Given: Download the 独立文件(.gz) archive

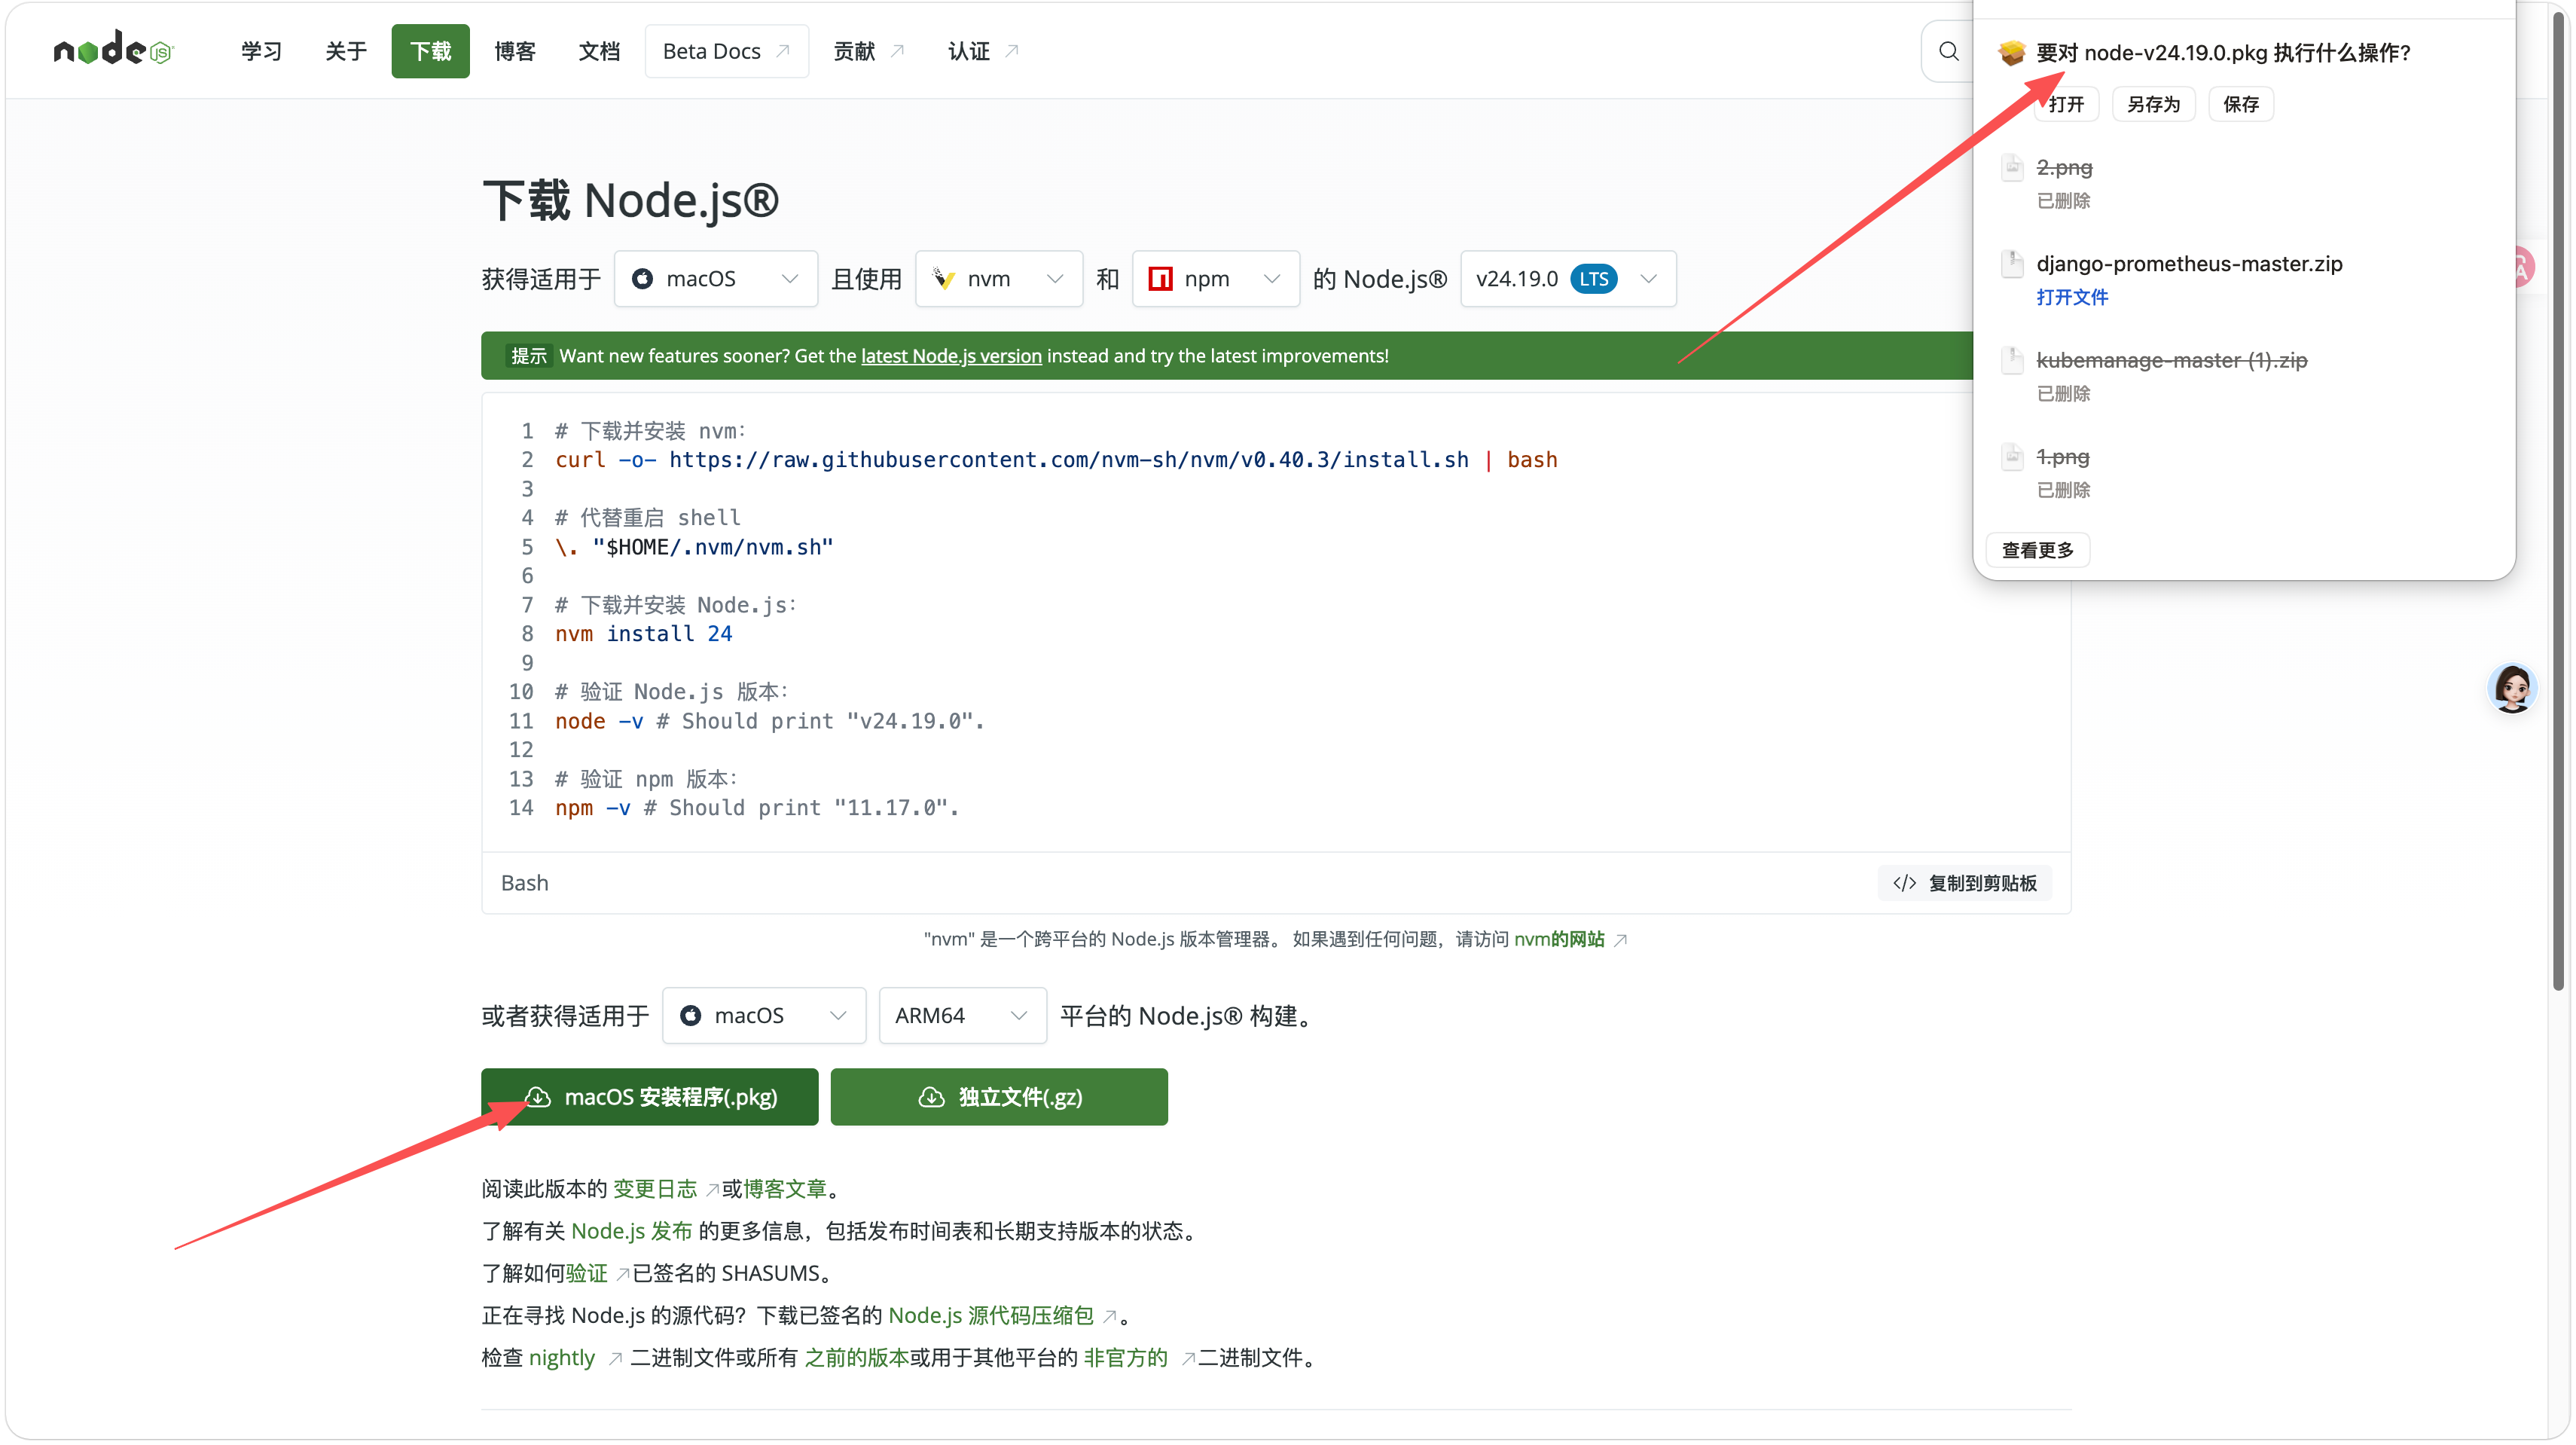Looking at the screenshot, I should pyautogui.click(x=999, y=1097).
